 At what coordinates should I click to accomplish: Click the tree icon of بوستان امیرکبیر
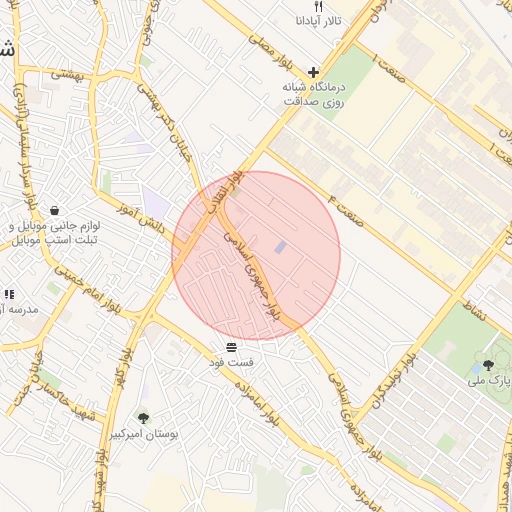click(143, 418)
